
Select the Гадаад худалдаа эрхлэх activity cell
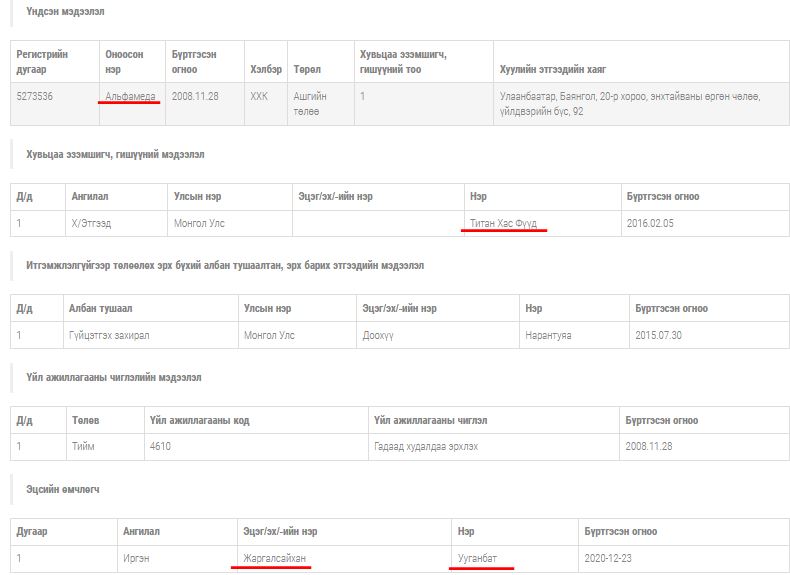click(x=425, y=446)
